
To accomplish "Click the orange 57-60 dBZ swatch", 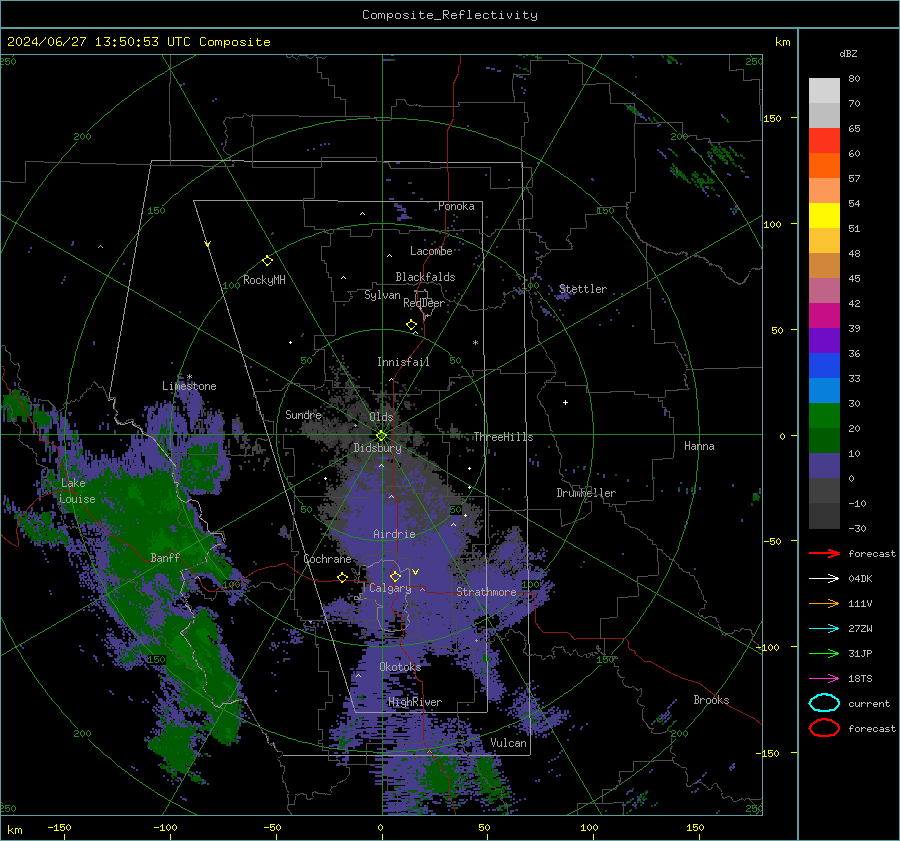I will pyautogui.click(x=824, y=166).
